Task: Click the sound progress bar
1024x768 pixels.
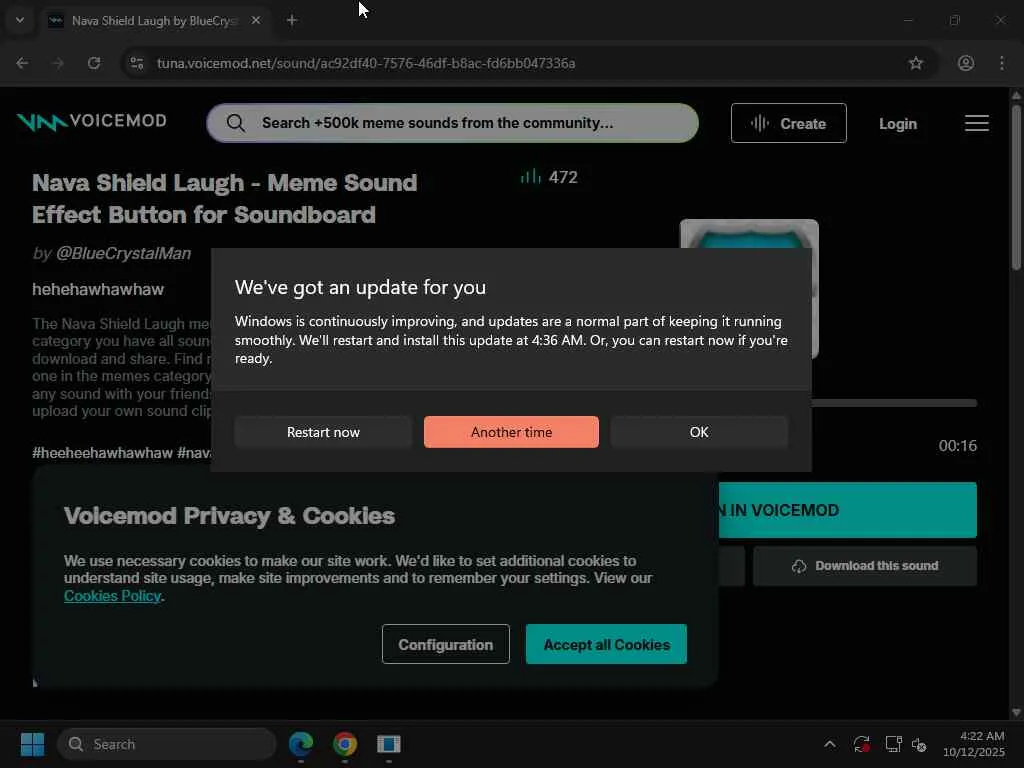Action: tap(894, 403)
